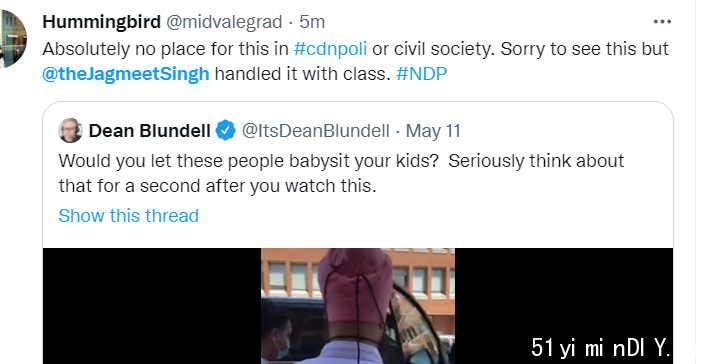The image size is (723, 364).
Task: Click the May 11 date on quoted tweet
Action: (x=433, y=131)
